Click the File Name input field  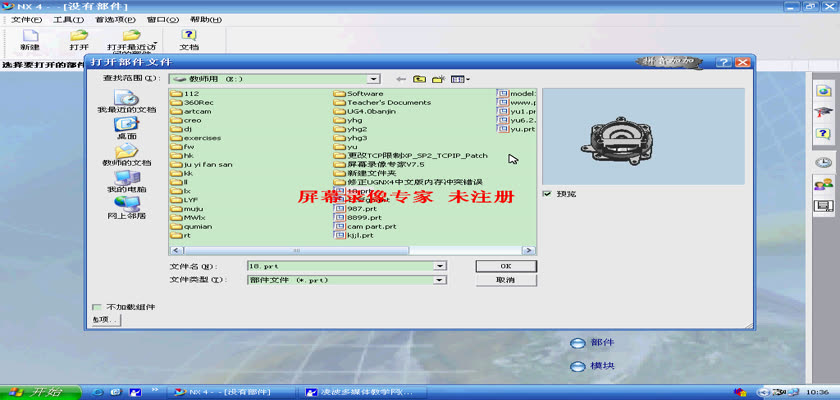[341, 266]
